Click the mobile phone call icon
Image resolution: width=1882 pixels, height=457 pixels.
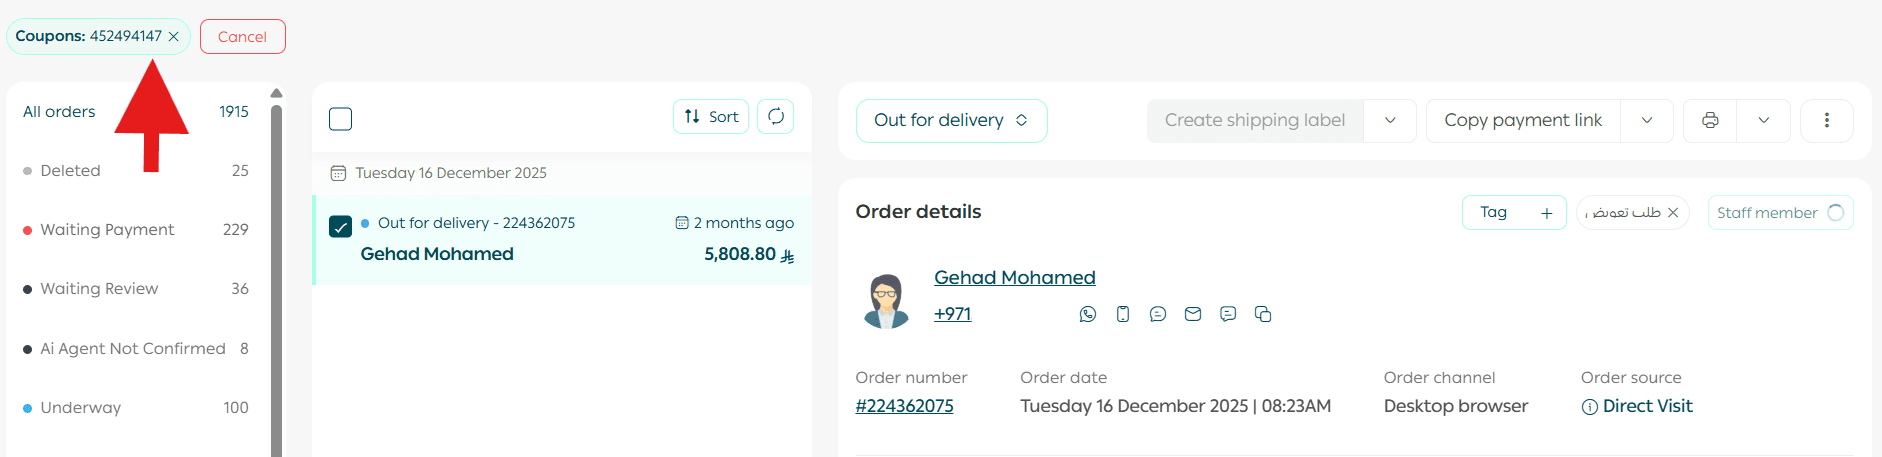click(x=1123, y=314)
